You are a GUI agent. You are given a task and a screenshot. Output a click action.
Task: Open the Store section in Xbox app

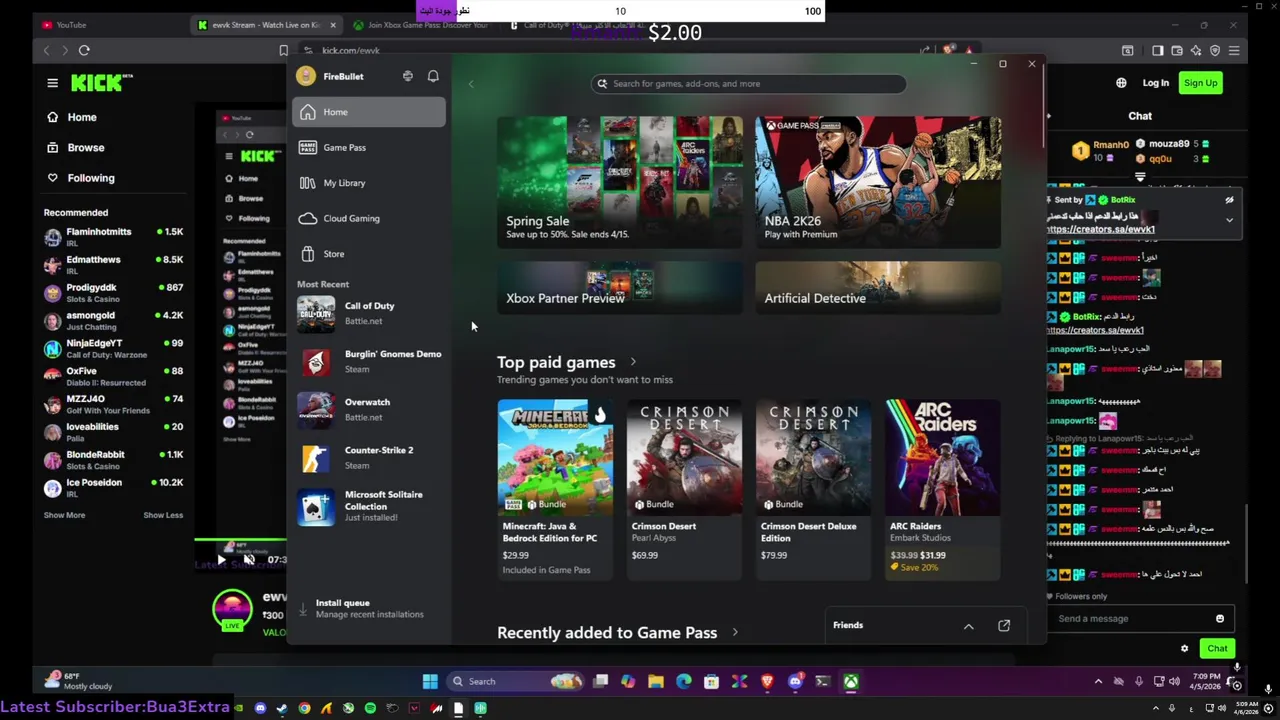(369, 254)
